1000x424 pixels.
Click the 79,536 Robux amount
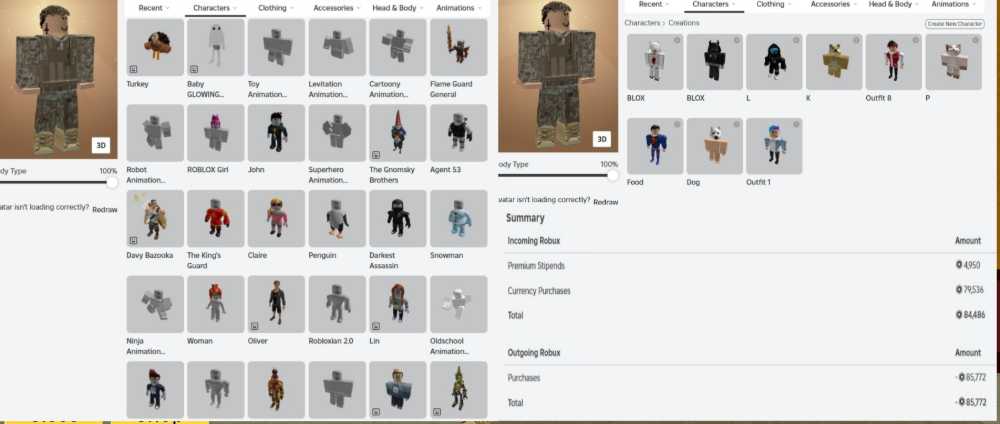point(969,290)
